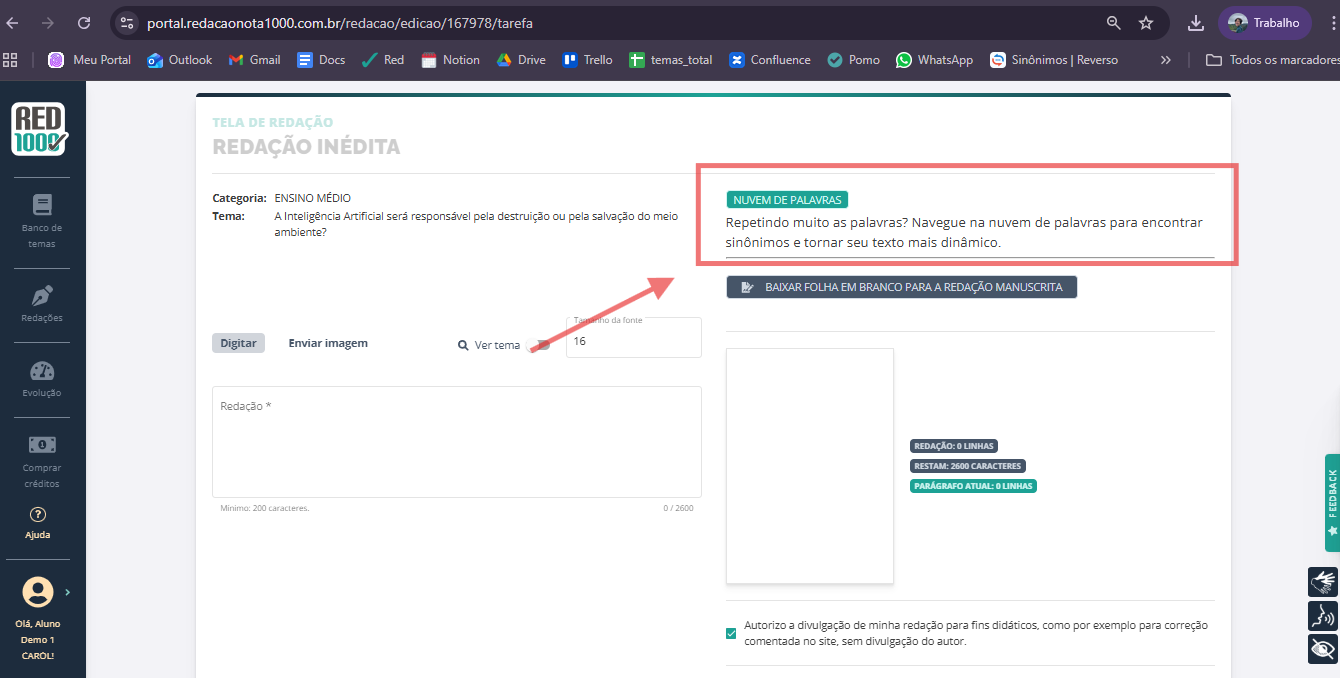Open WhatsApp bookmark
The height and width of the screenshot is (678, 1340).
click(x=935, y=60)
